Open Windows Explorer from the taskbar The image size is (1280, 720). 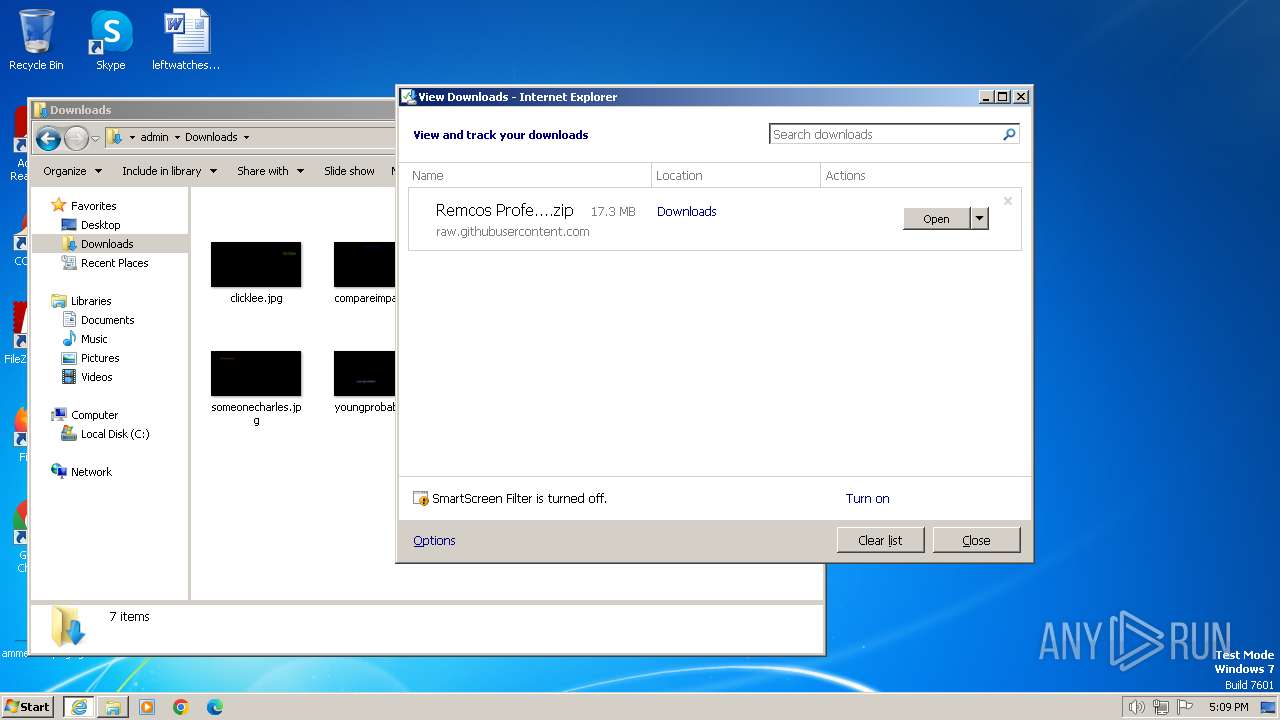pyautogui.click(x=112, y=707)
